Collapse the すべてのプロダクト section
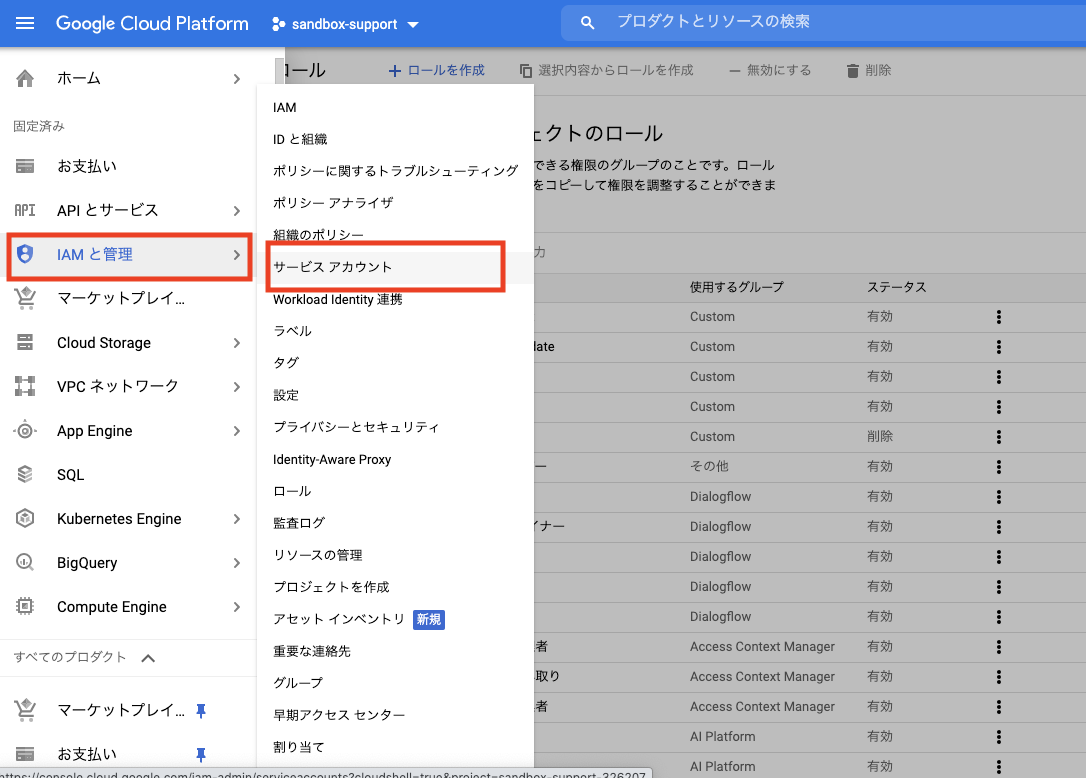The height and width of the screenshot is (778, 1086). (x=148, y=658)
